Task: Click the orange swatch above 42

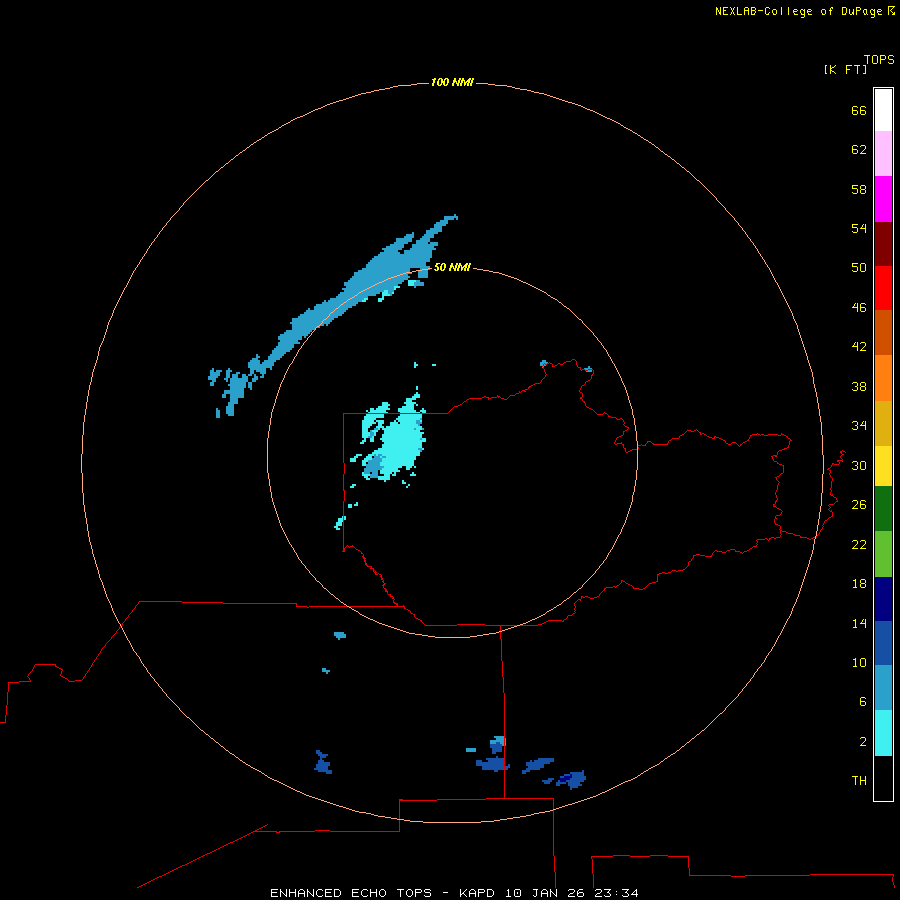Action: point(883,377)
